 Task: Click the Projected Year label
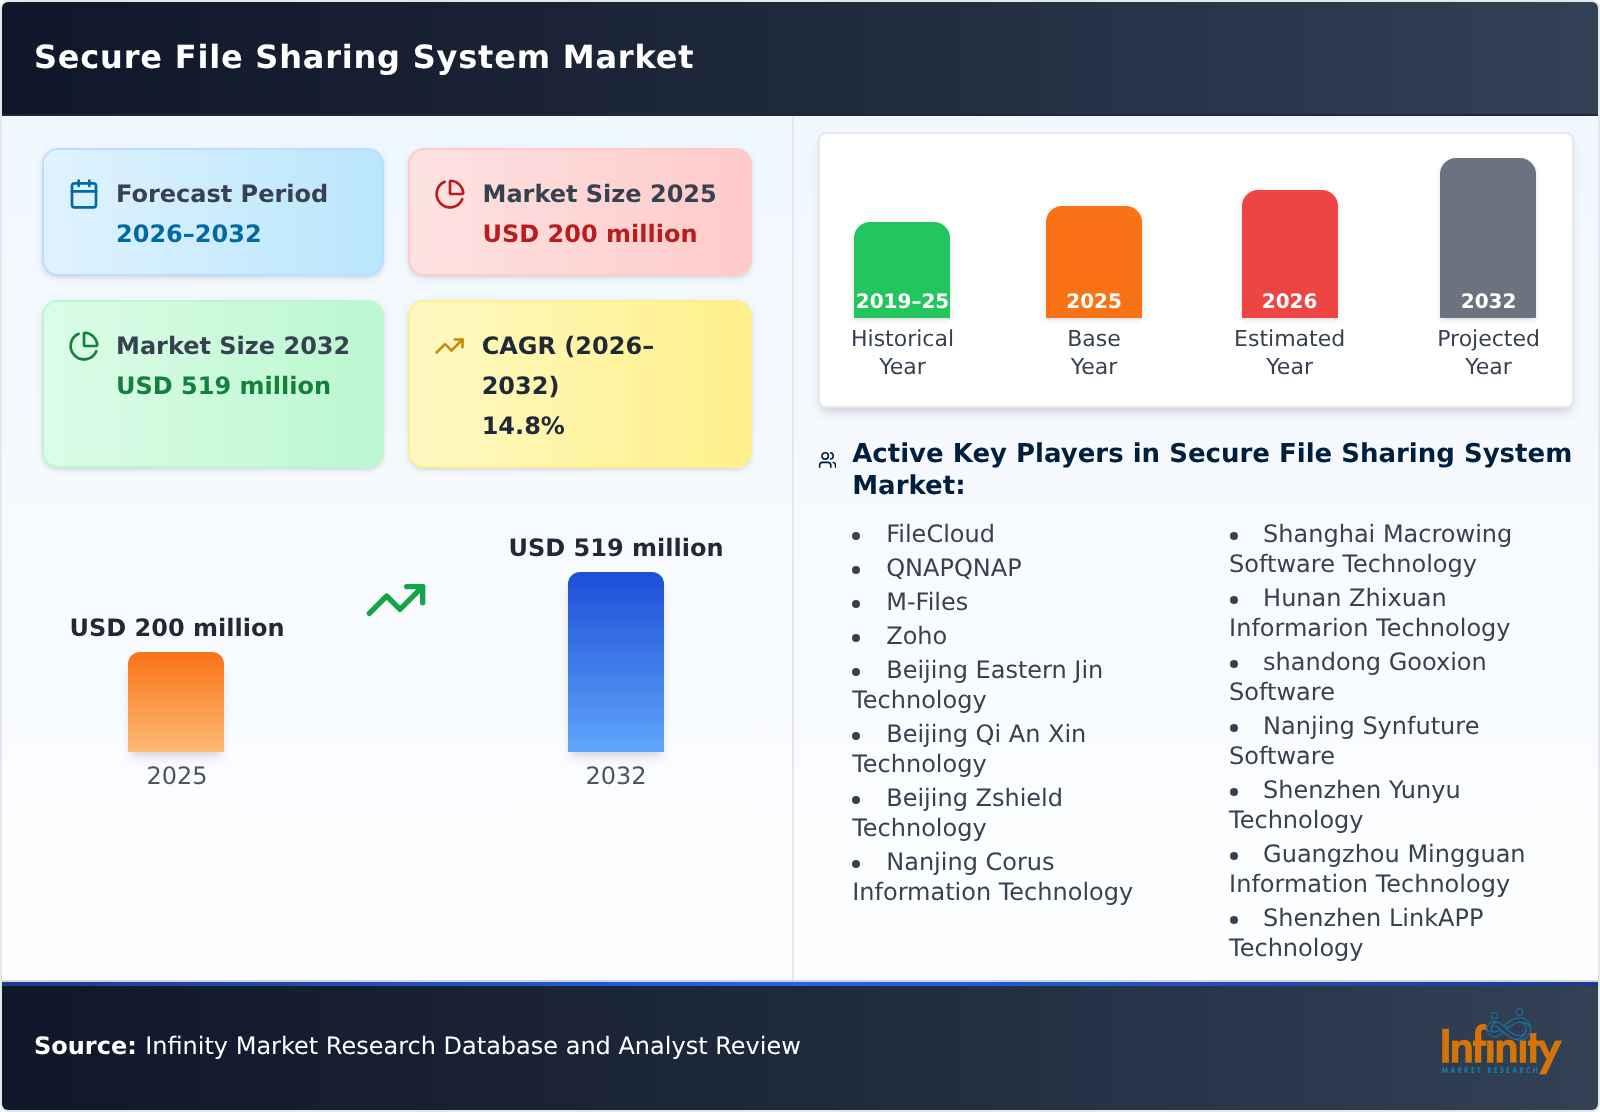click(1488, 352)
